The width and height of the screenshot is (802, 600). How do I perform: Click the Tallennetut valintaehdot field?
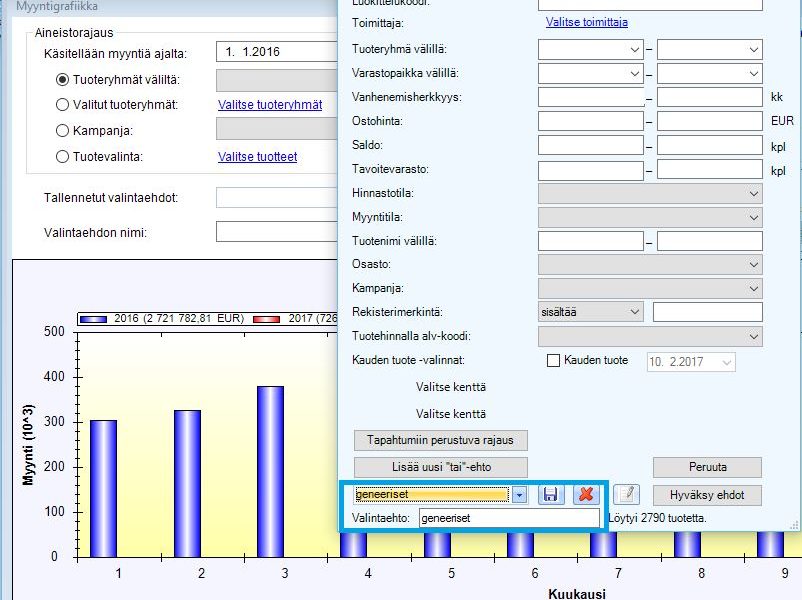click(x=277, y=198)
